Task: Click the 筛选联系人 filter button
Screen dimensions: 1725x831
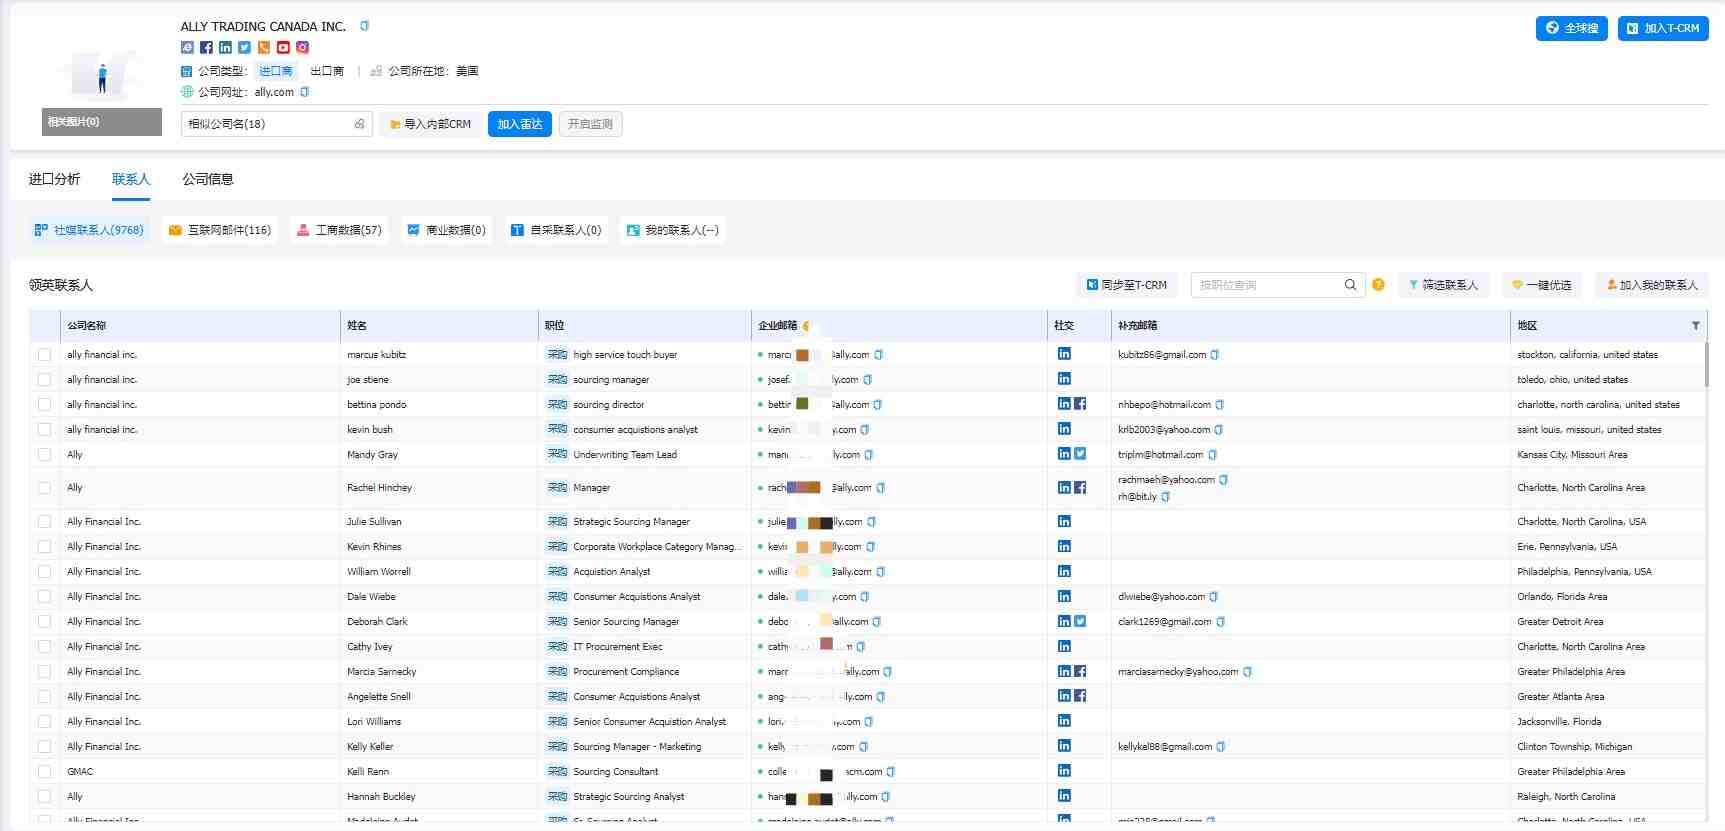Action: pyautogui.click(x=1443, y=285)
